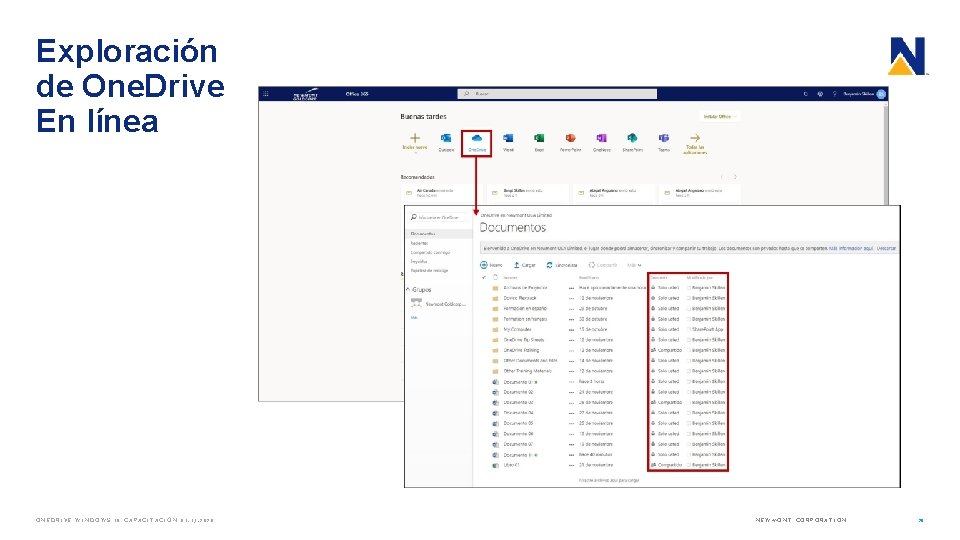Launch the SharePoint app icon

click(x=632, y=138)
